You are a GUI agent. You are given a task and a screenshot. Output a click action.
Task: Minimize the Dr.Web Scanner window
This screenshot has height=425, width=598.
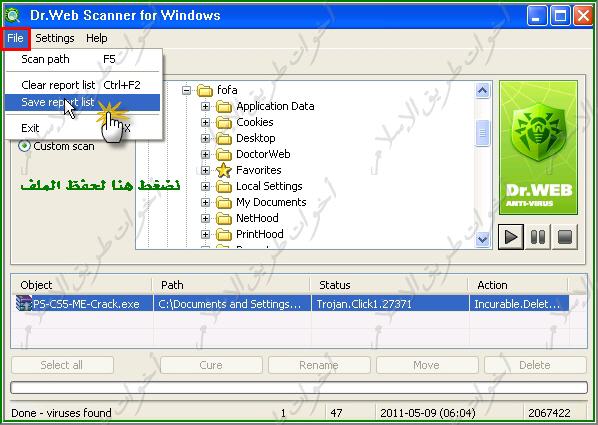(x=537, y=16)
